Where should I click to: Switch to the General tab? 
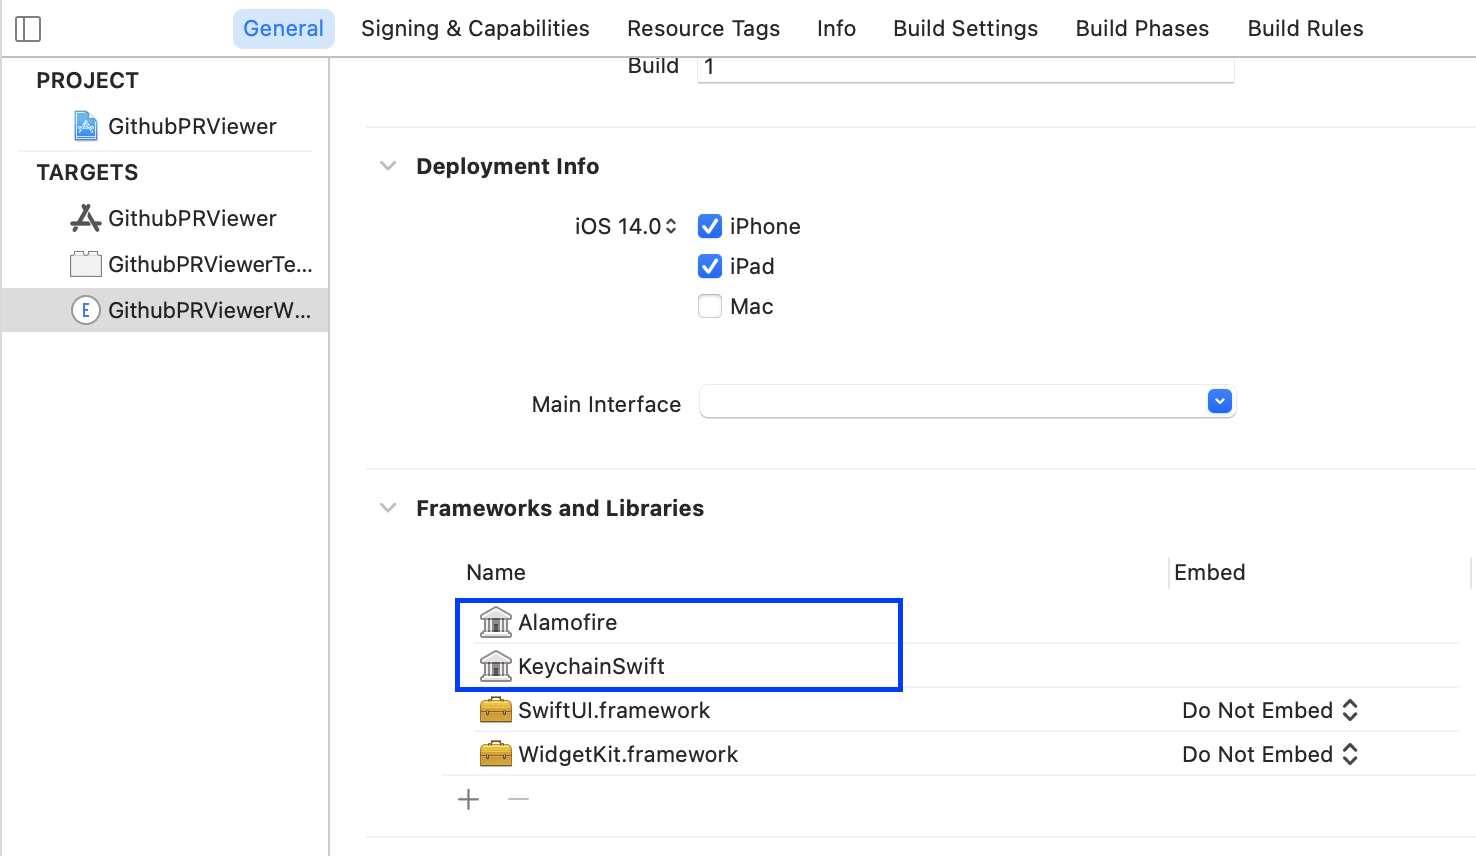coord(284,29)
